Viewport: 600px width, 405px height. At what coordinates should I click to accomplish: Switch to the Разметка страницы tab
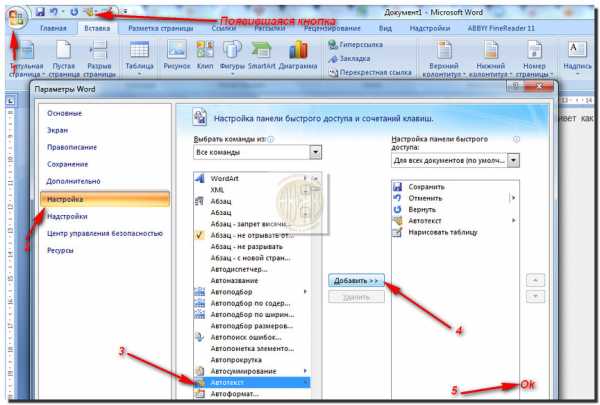[160, 28]
